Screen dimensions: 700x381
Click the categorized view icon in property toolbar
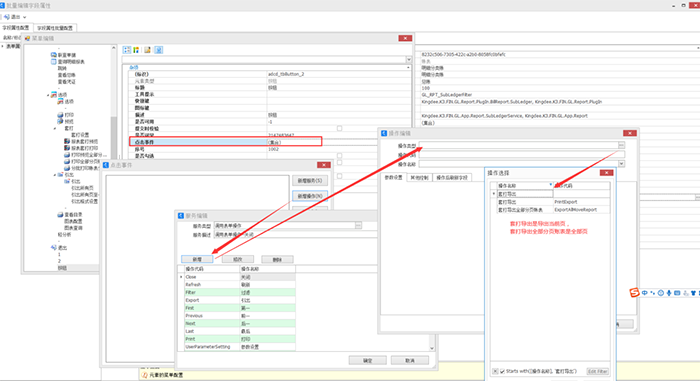[127, 50]
